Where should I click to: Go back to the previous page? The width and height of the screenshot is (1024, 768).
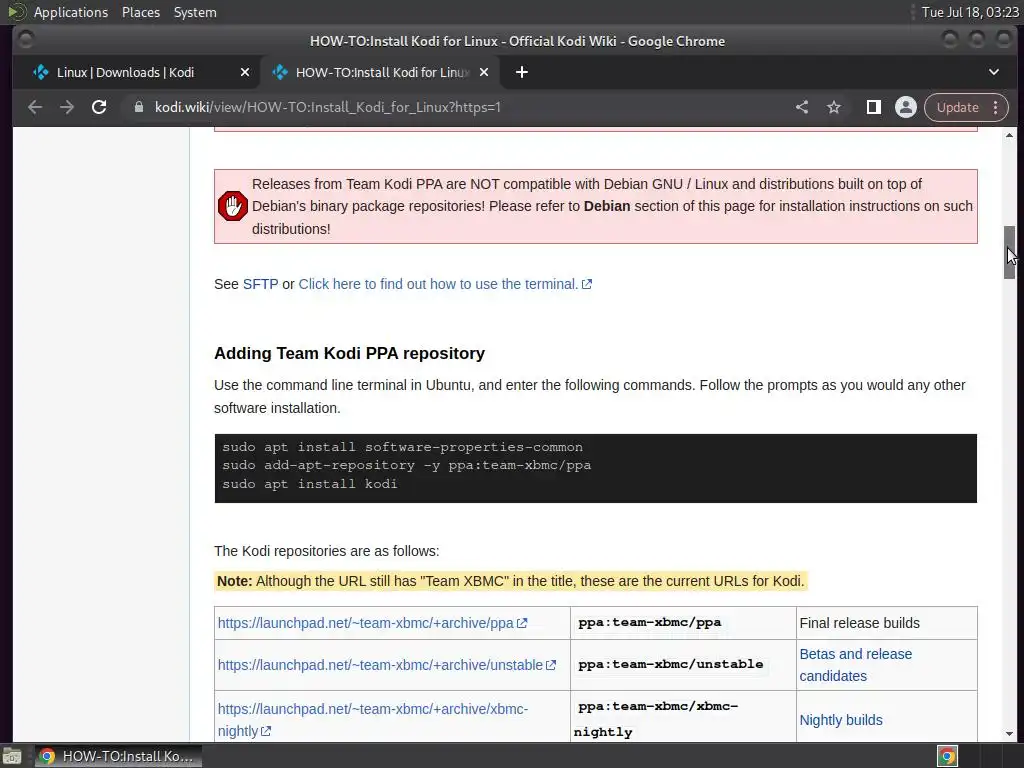click(35, 107)
